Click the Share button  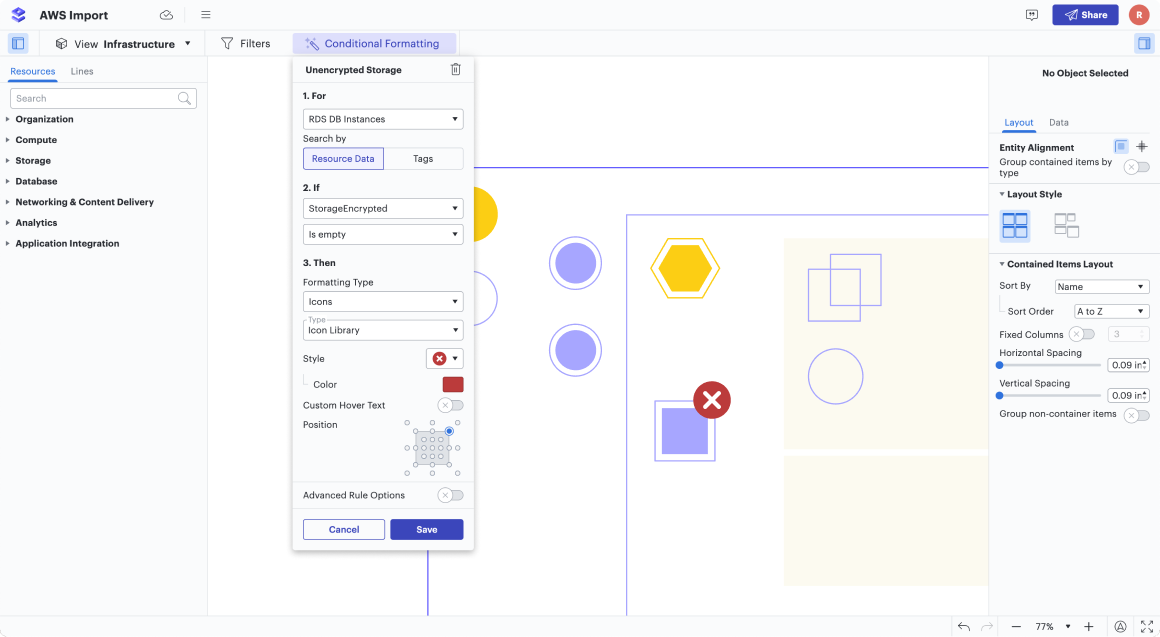pyautogui.click(x=1085, y=15)
